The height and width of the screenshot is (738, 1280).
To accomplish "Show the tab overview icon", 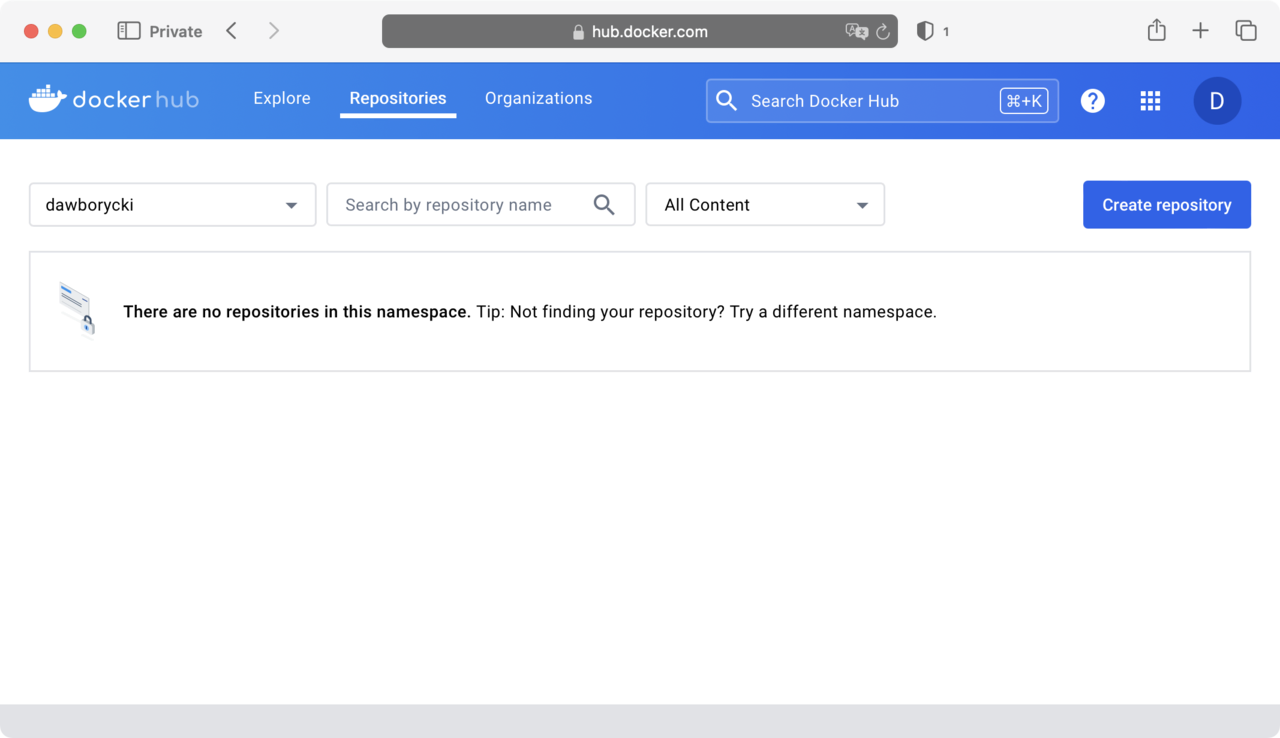I will 1246,31.
